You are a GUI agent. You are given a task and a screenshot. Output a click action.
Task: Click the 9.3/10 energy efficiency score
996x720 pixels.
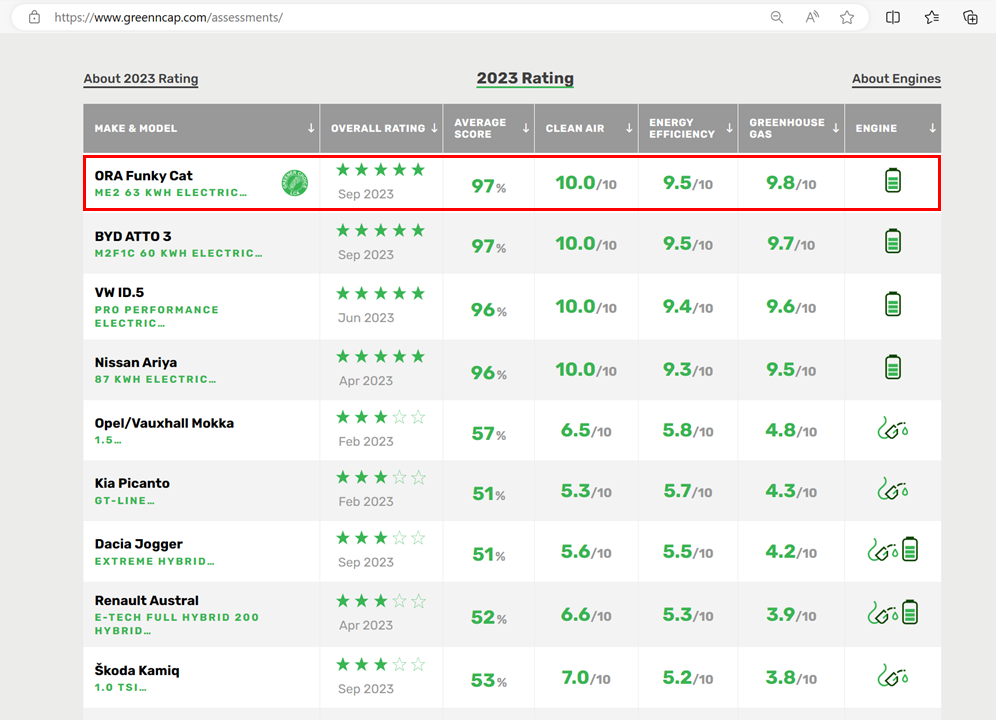pyautogui.click(x=687, y=369)
